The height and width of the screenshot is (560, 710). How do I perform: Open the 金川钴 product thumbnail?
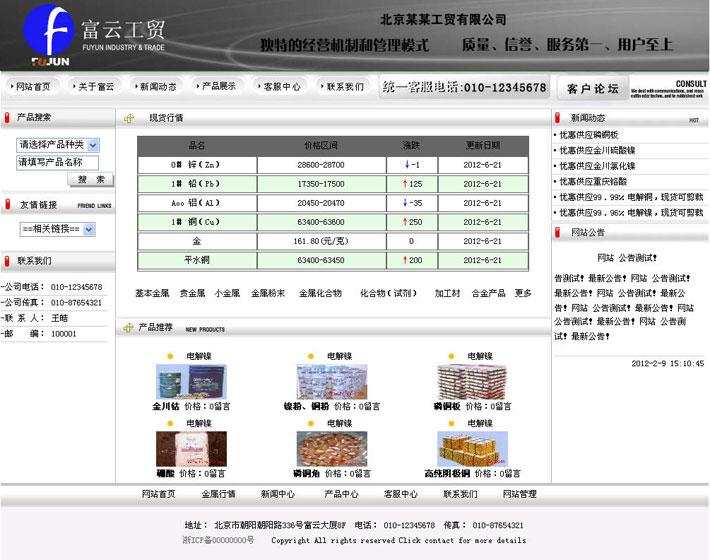(191, 382)
